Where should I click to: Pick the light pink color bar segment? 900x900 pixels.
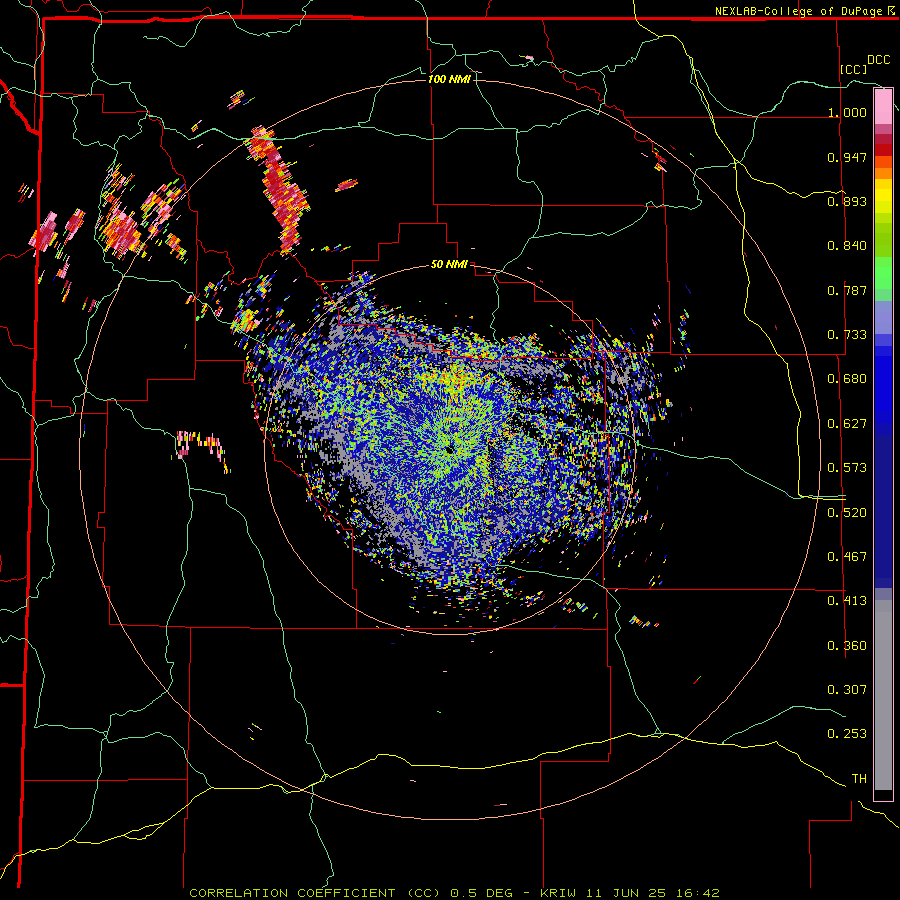(x=883, y=107)
